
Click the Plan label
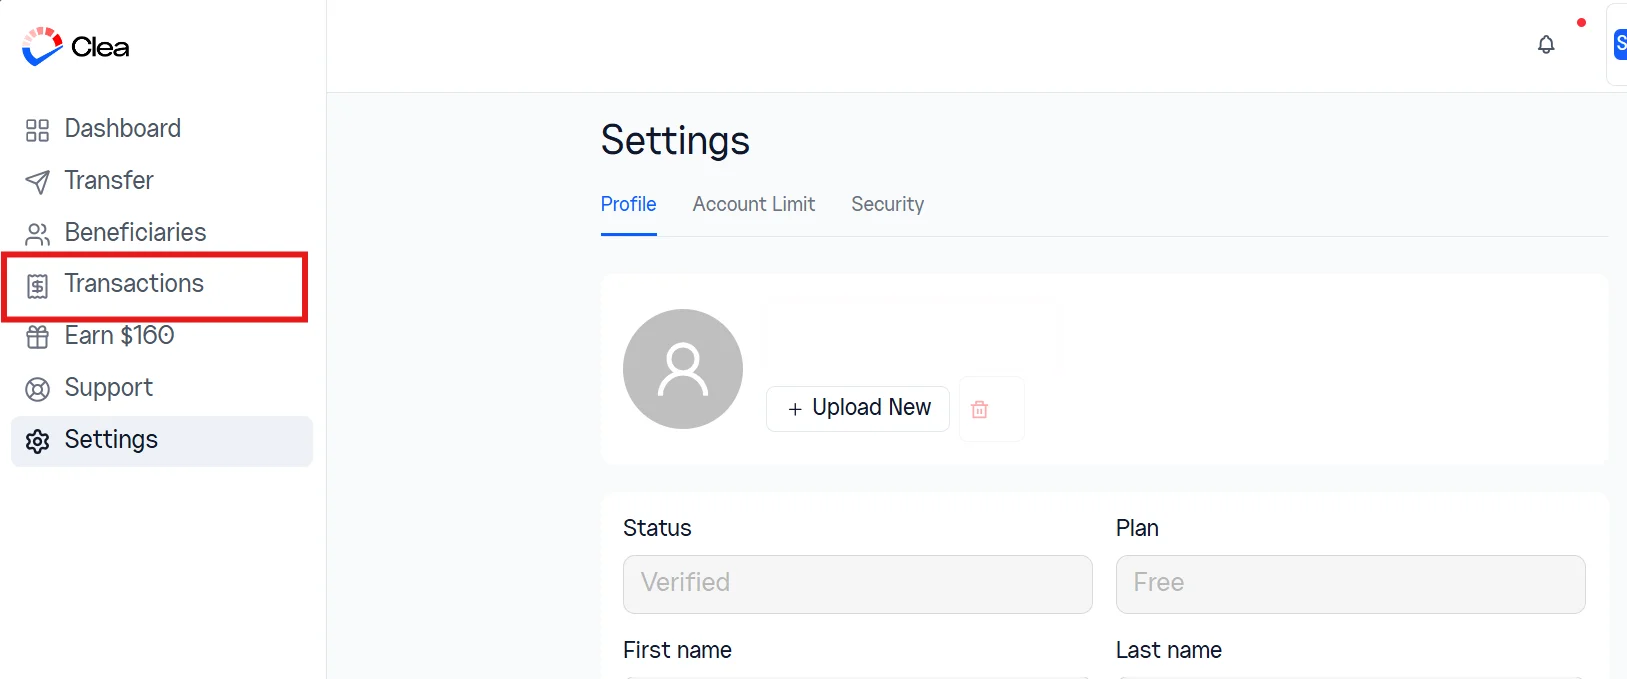[x=1137, y=528]
